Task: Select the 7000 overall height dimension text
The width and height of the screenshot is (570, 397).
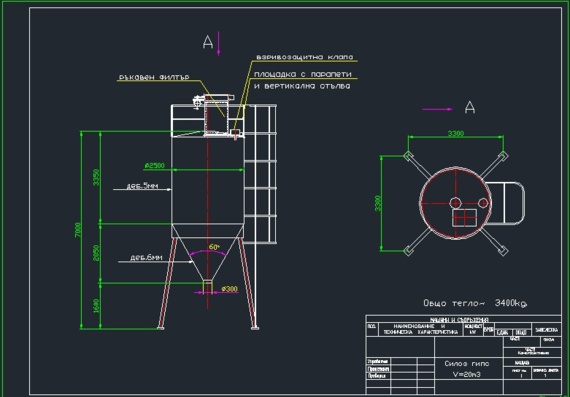Action: 78,230
